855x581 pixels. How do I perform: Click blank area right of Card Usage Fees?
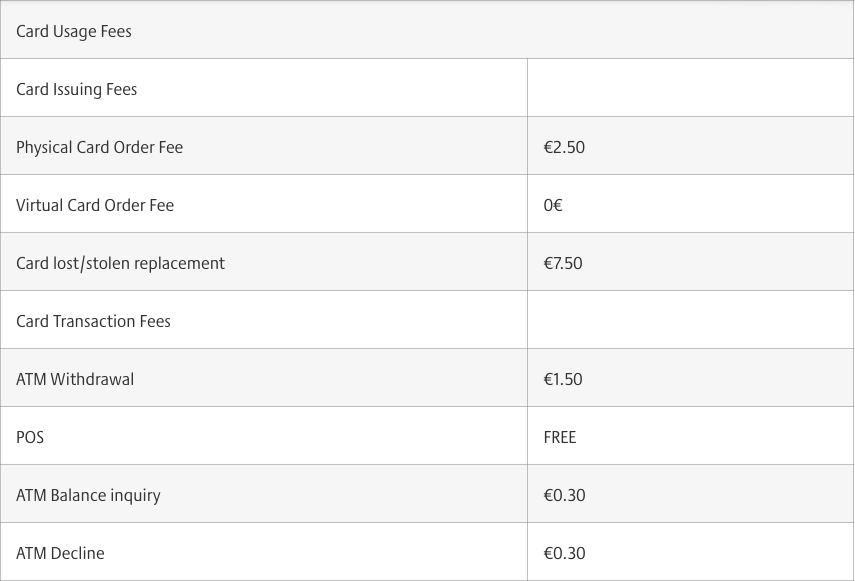click(x=491, y=30)
